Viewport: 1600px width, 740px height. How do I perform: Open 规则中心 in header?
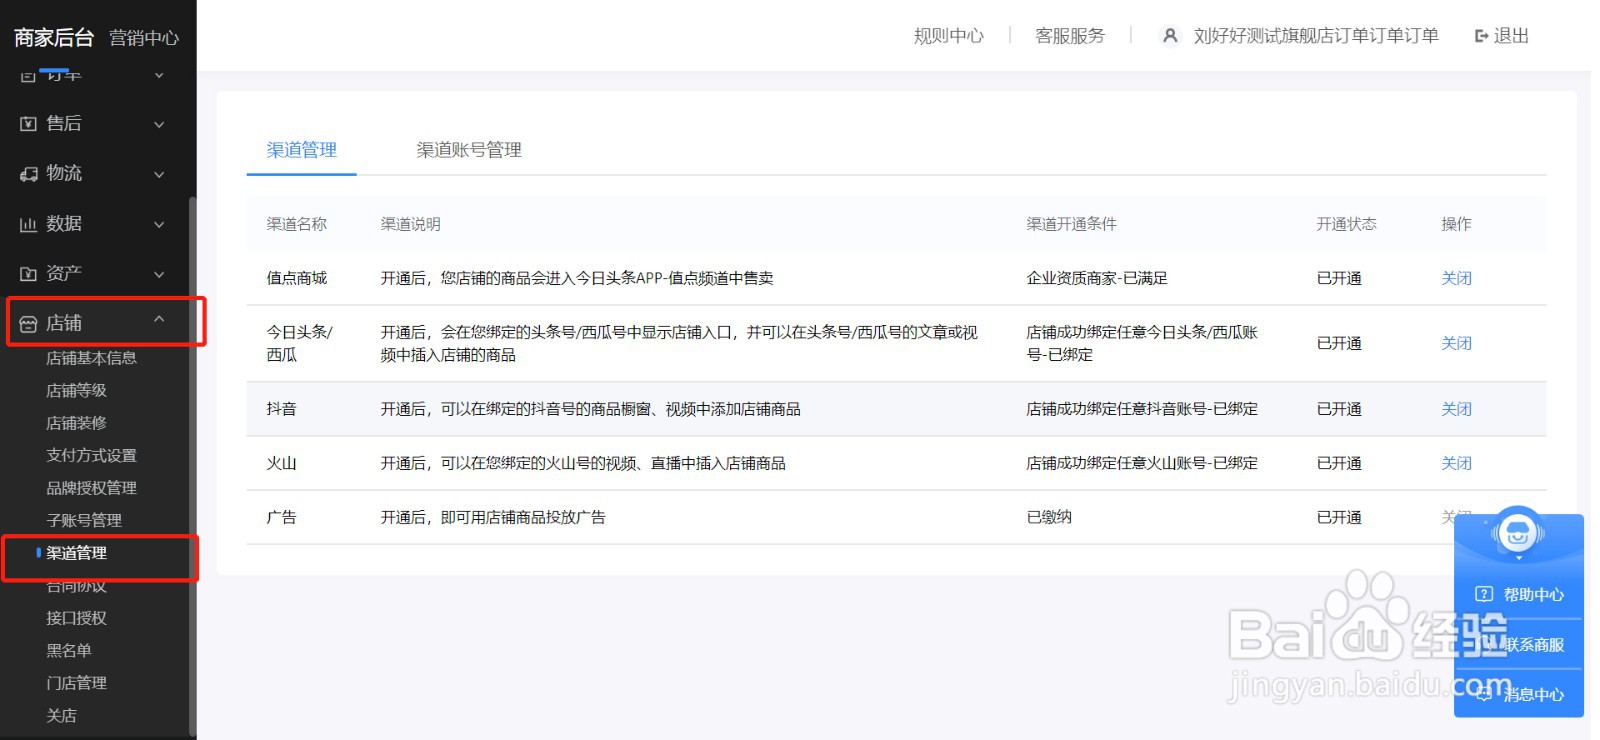(948, 36)
